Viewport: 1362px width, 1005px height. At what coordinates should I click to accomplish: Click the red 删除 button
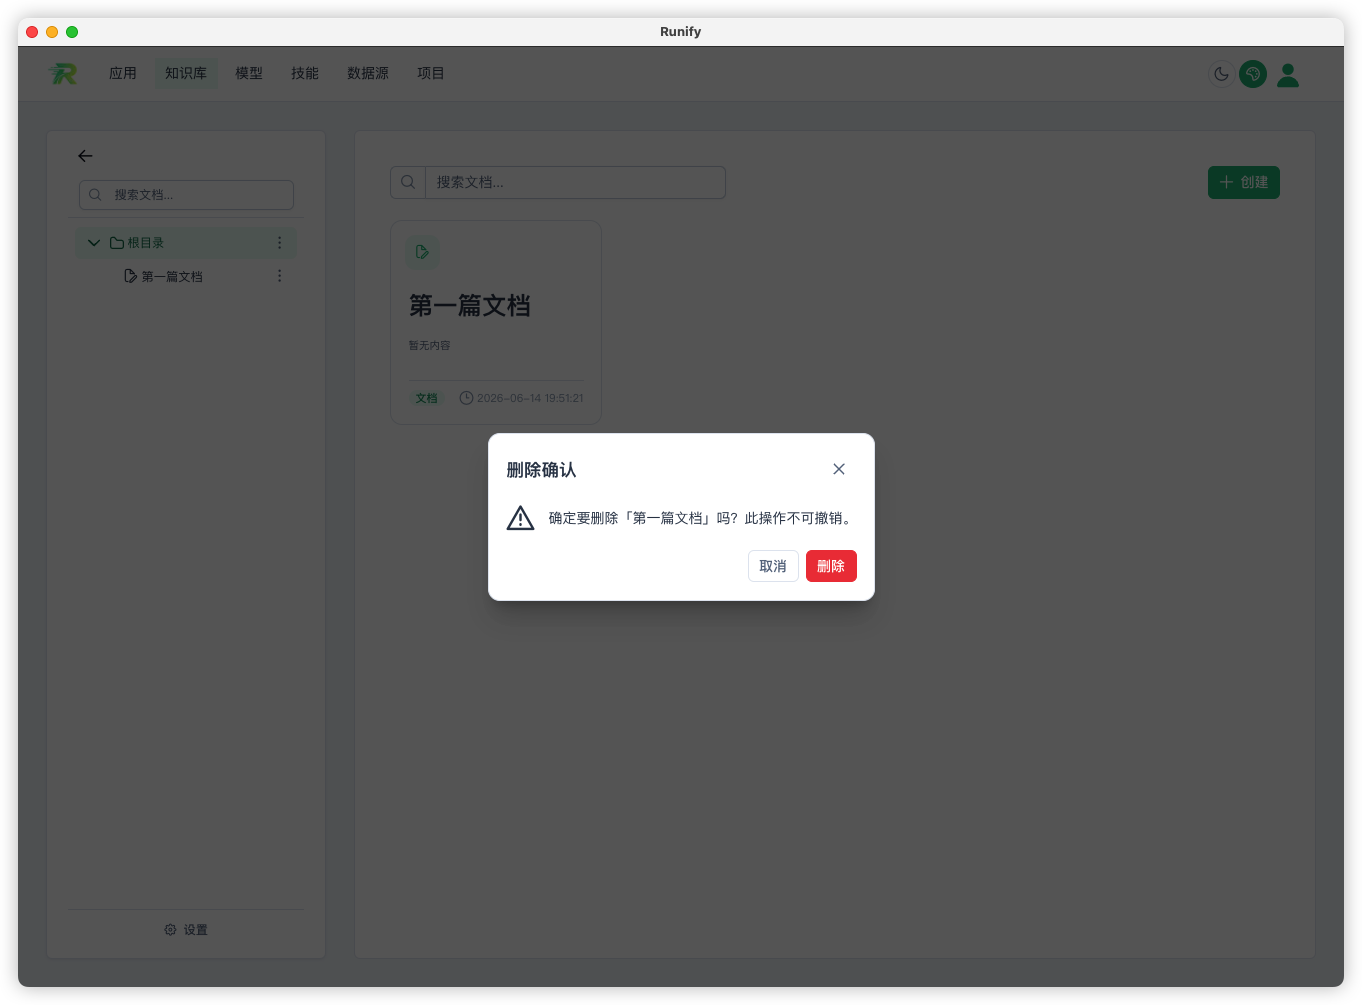831,566
